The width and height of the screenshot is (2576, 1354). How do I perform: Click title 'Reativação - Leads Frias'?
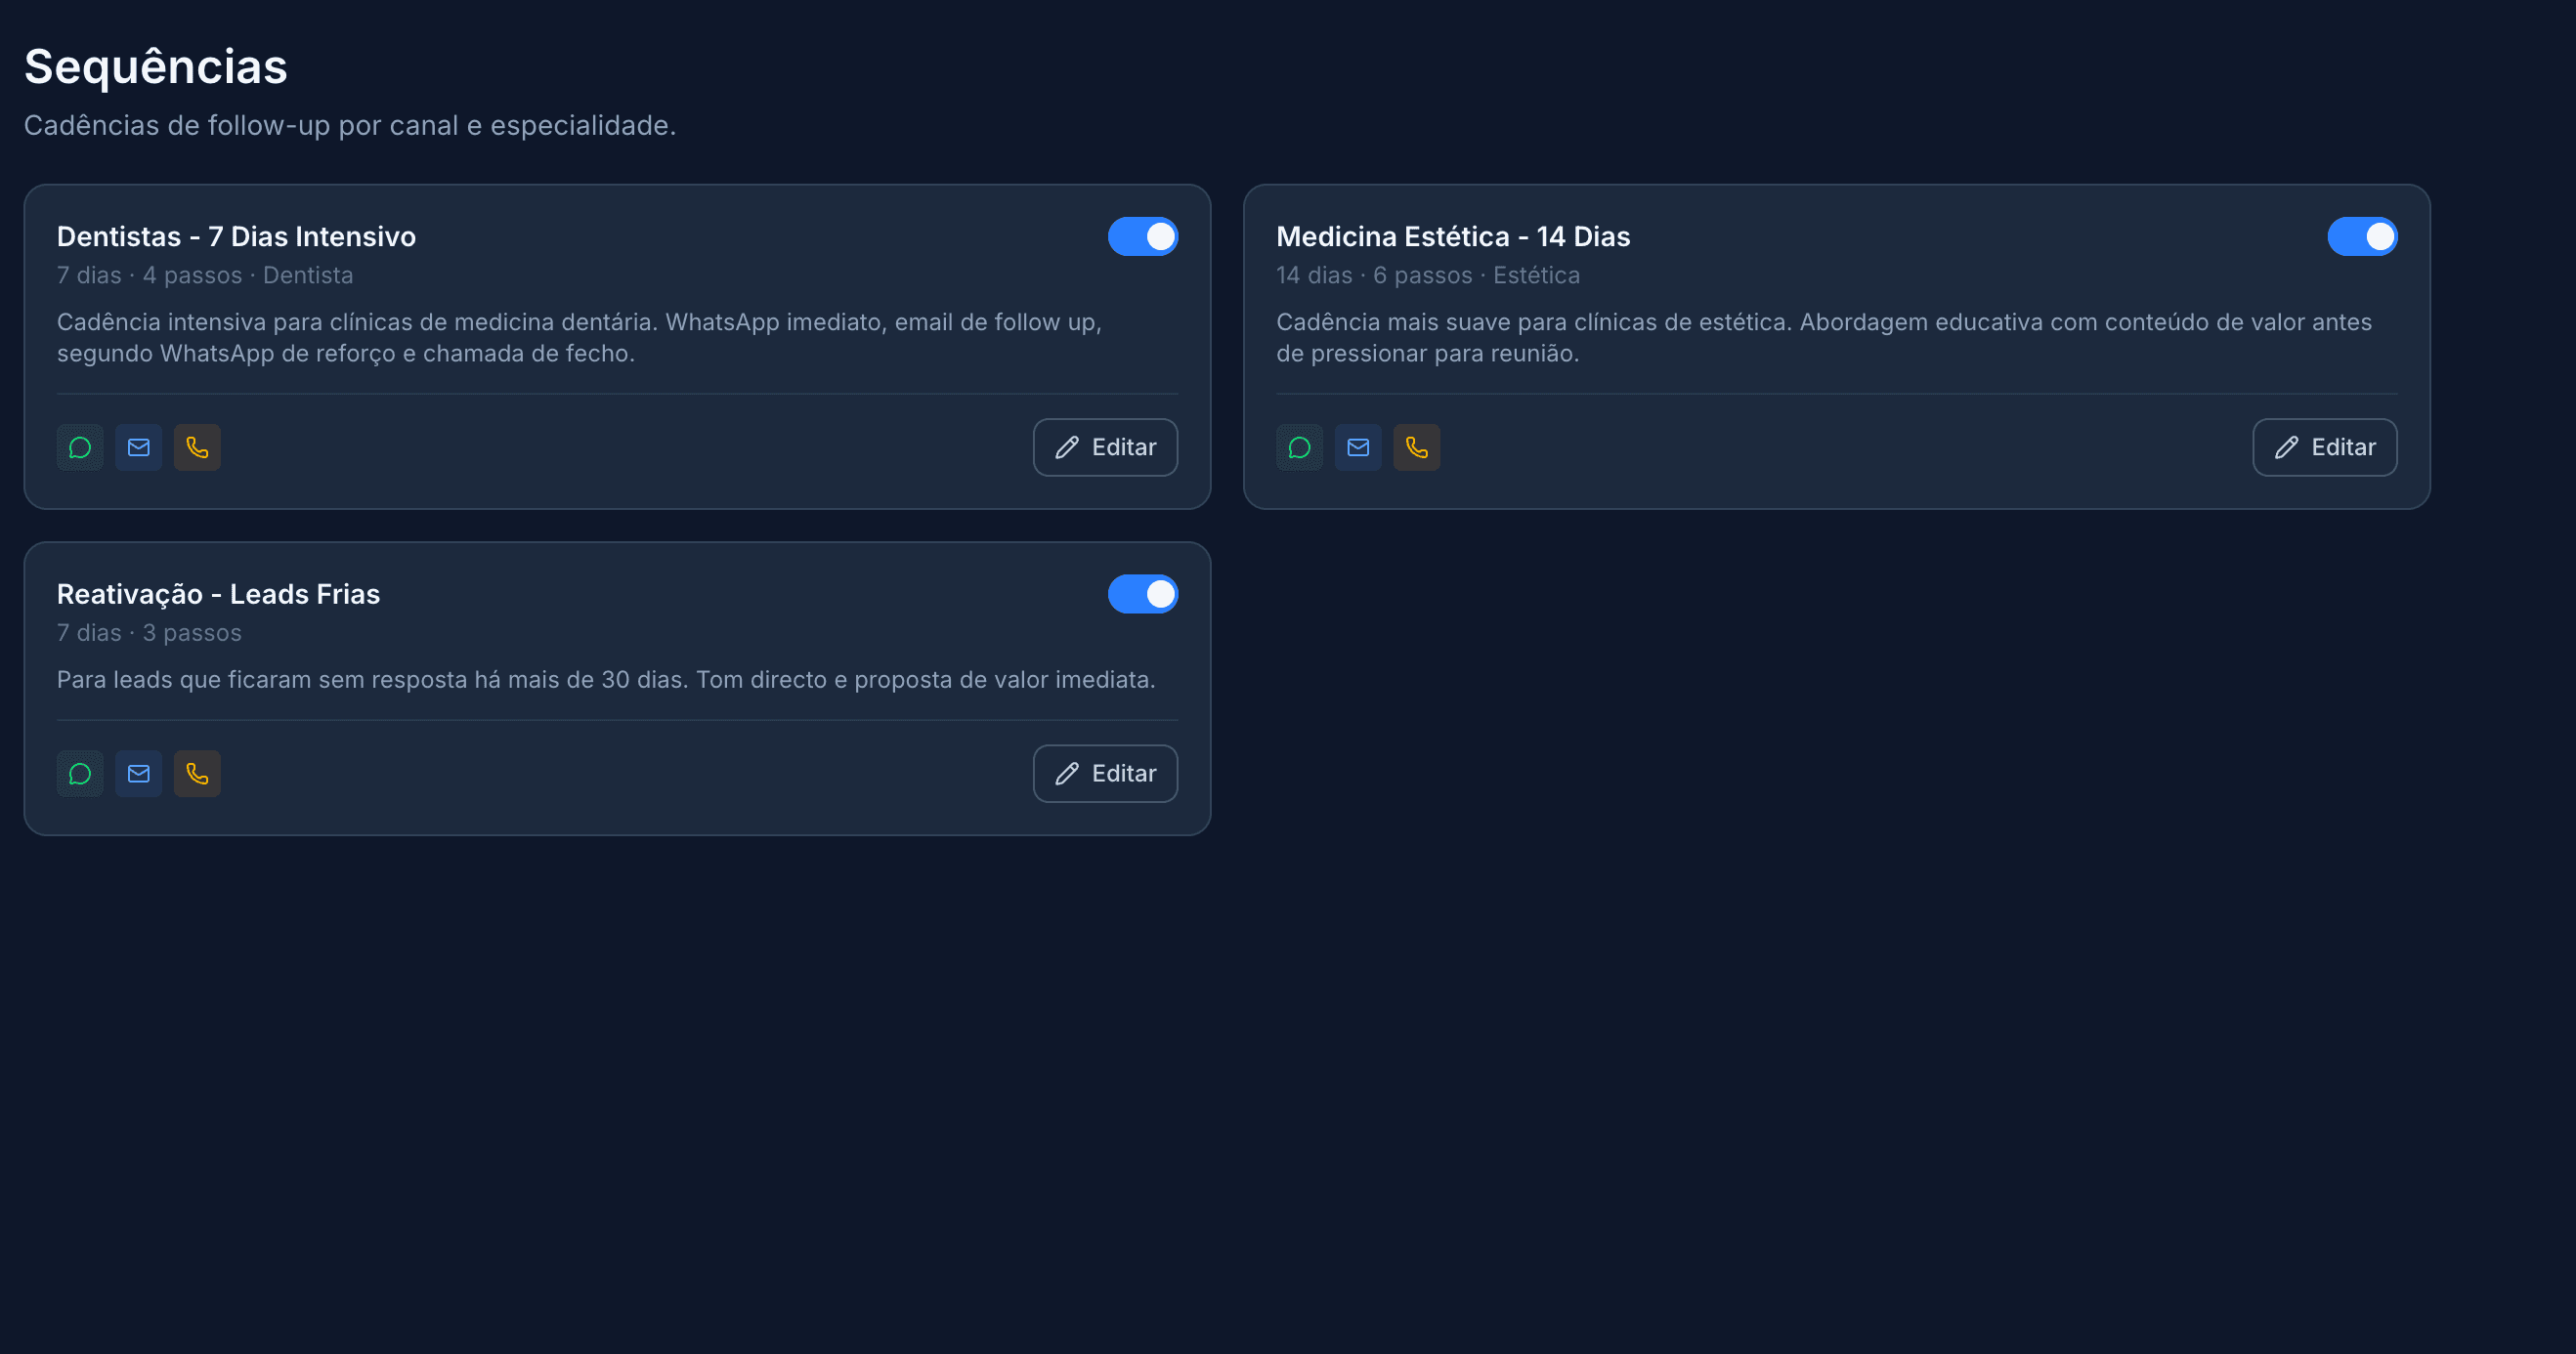coord(219,594)
